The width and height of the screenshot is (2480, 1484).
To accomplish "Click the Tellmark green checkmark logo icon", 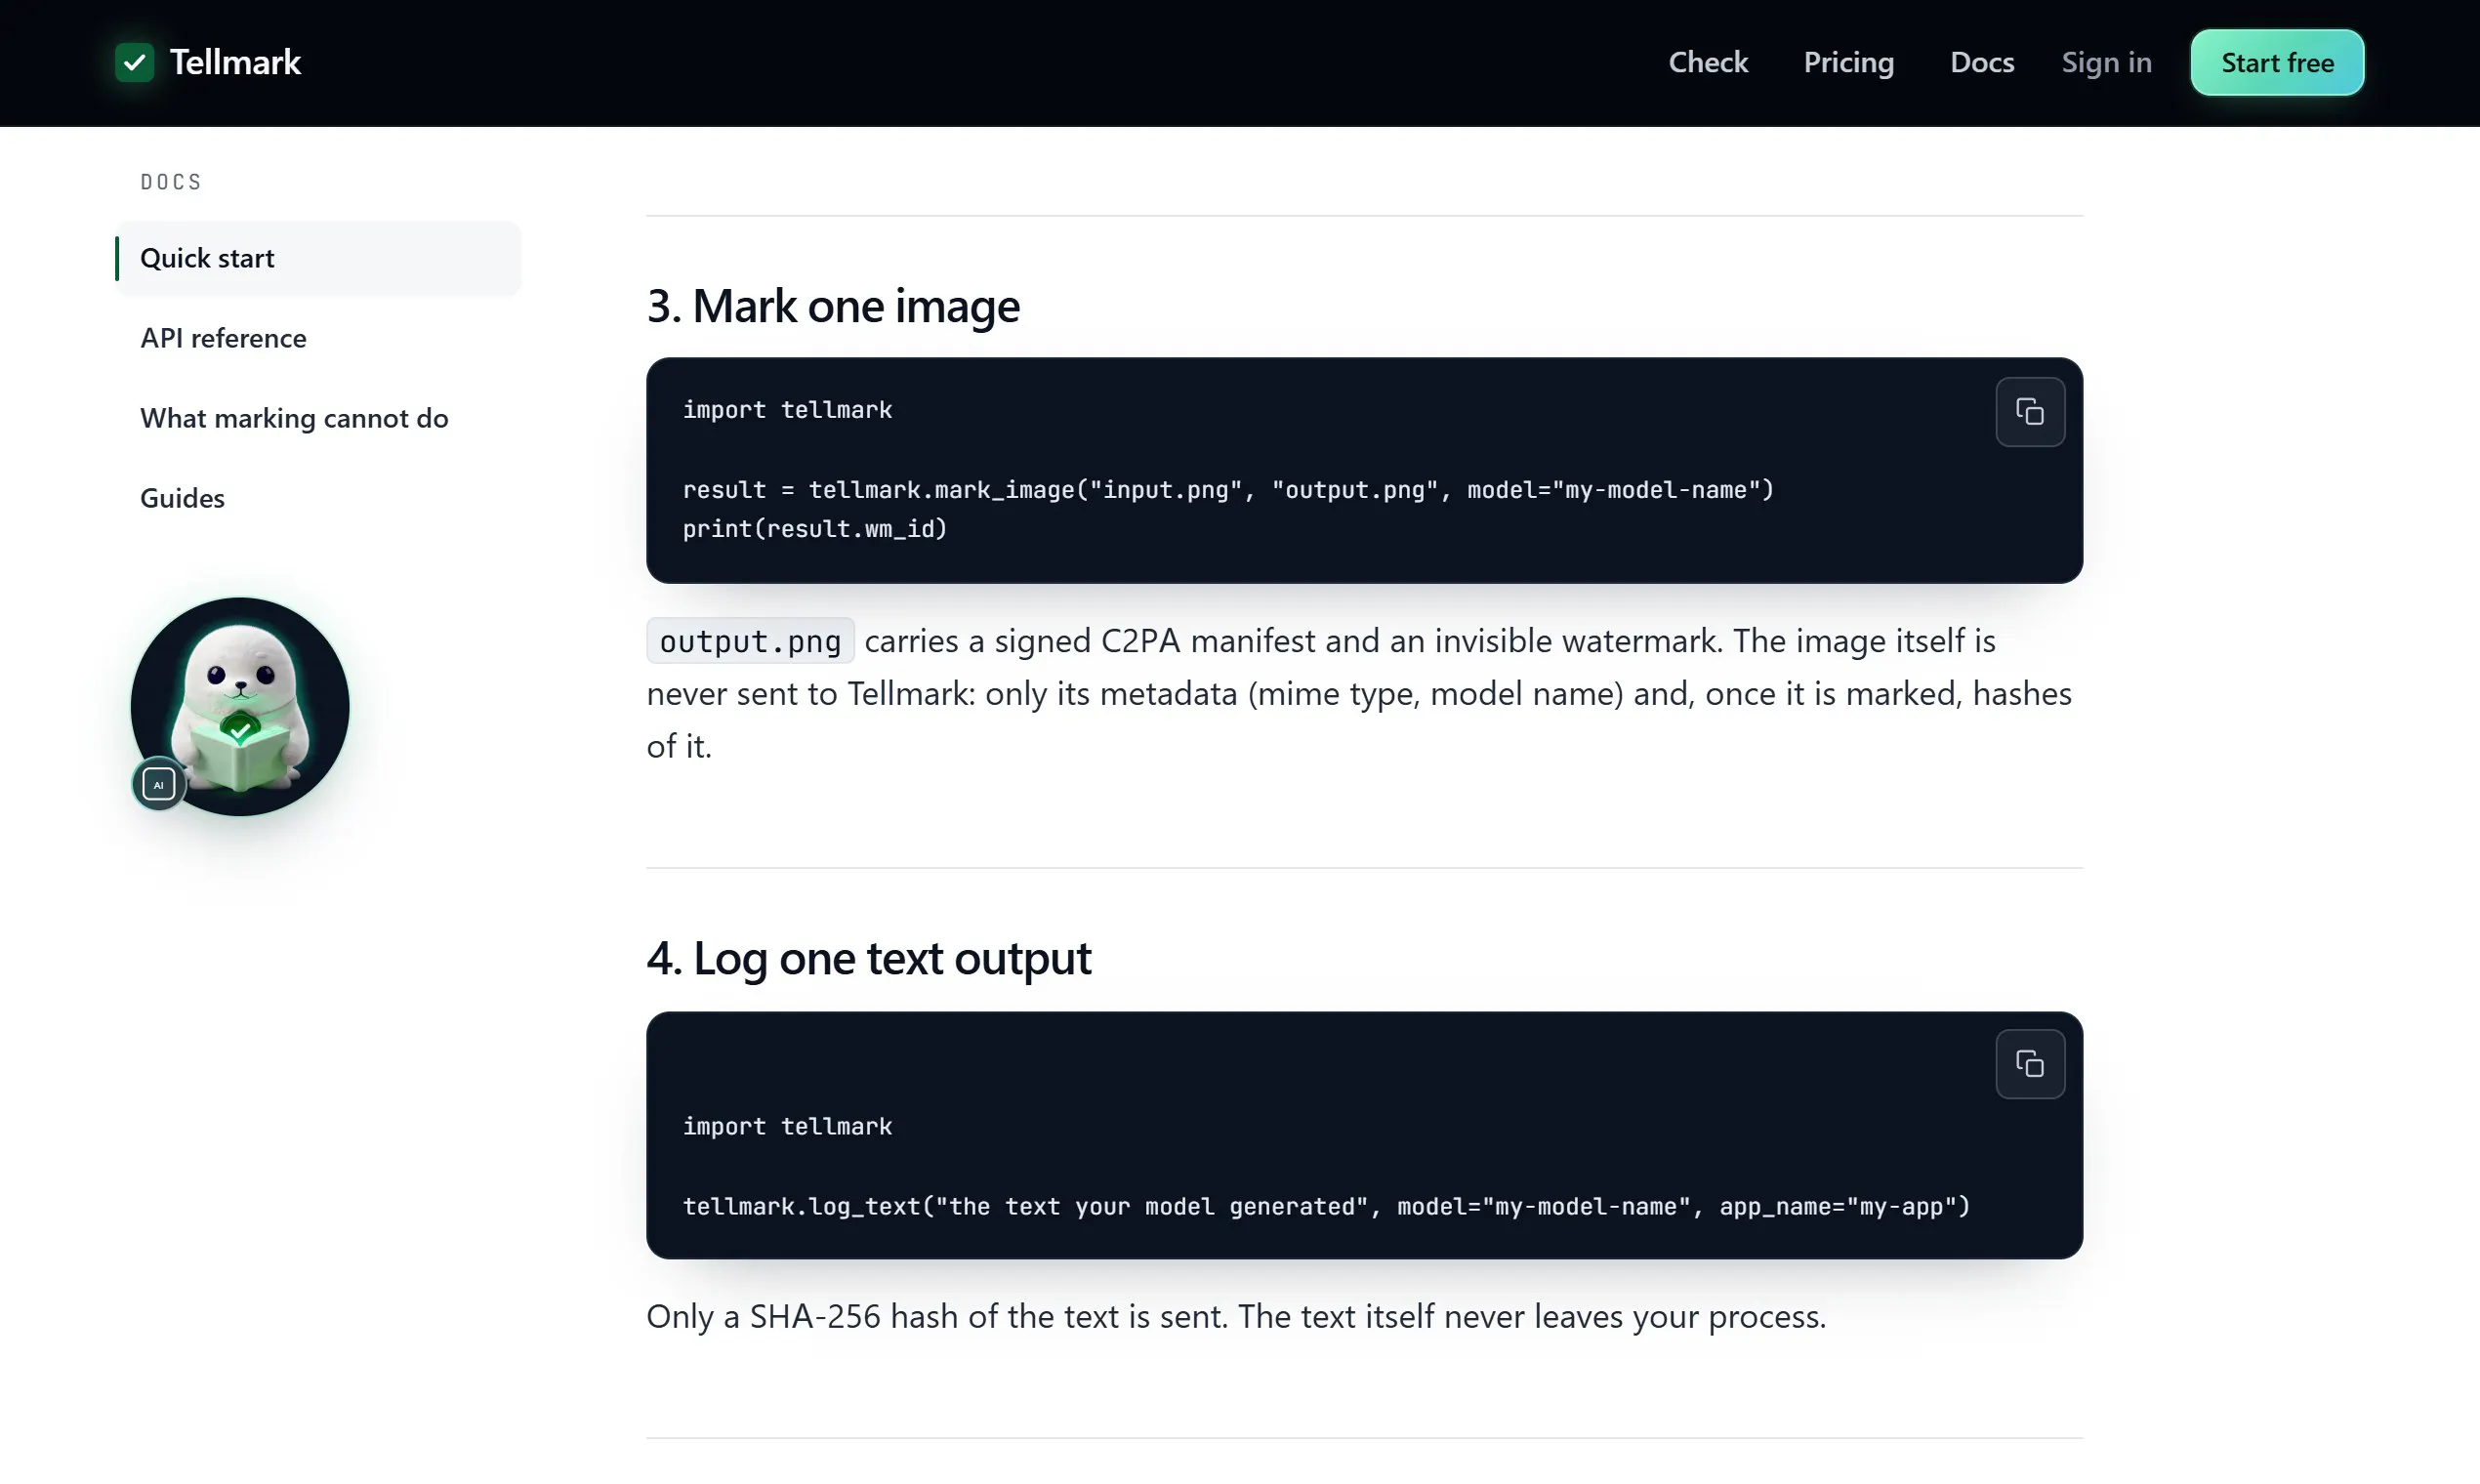I will tap(134, 62).
